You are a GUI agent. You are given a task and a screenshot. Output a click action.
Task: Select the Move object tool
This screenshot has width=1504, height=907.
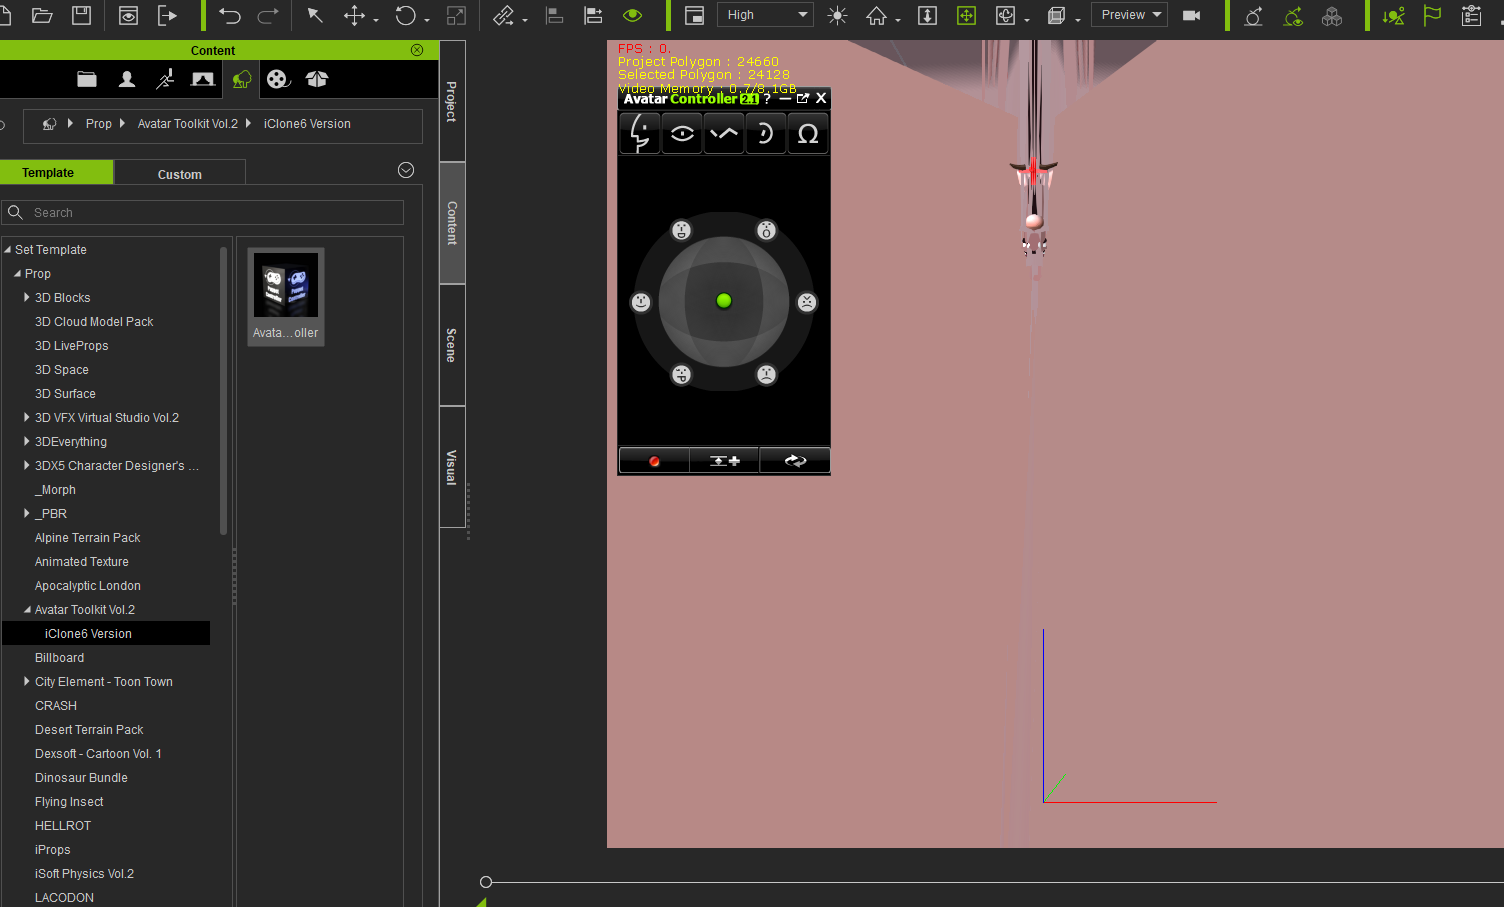[x=354, y=16]
